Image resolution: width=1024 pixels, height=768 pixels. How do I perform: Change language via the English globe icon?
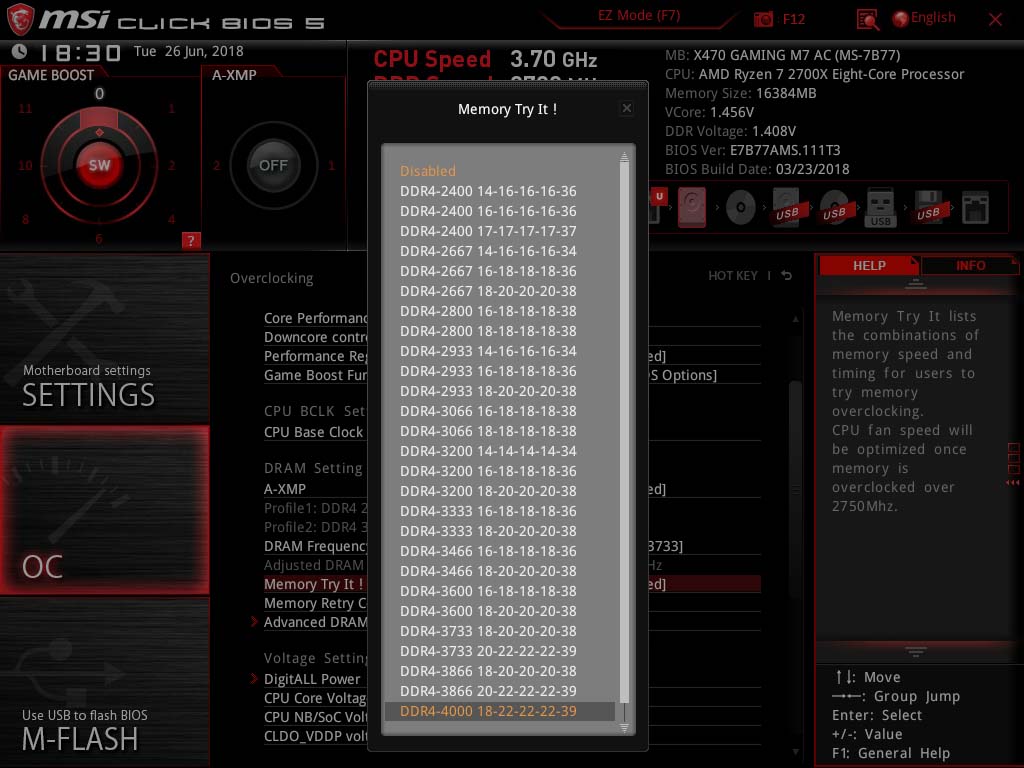[x=924, y=18]
